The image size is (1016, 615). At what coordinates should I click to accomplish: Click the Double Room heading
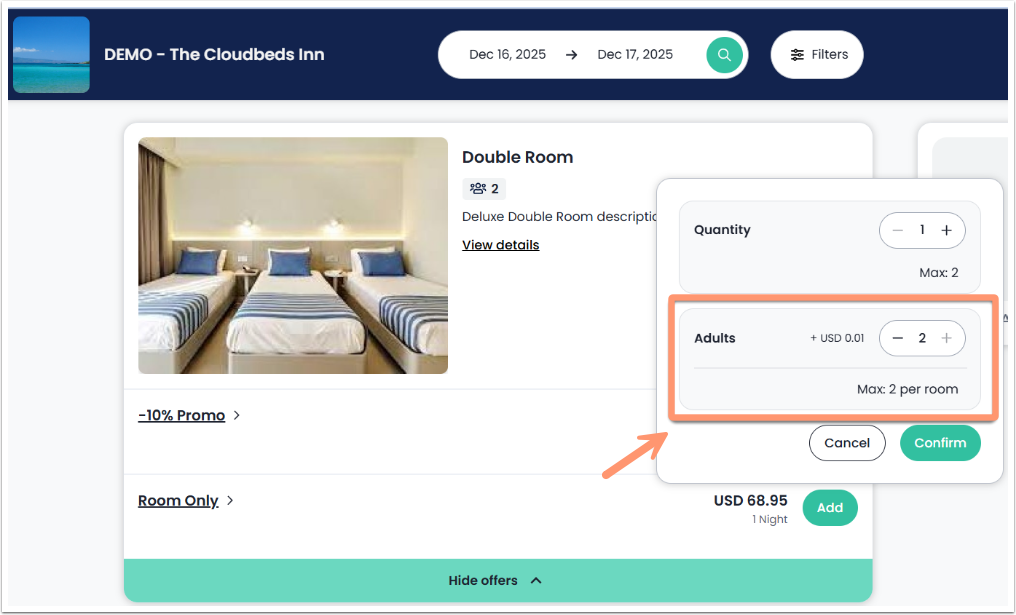[x=517, y=157]
